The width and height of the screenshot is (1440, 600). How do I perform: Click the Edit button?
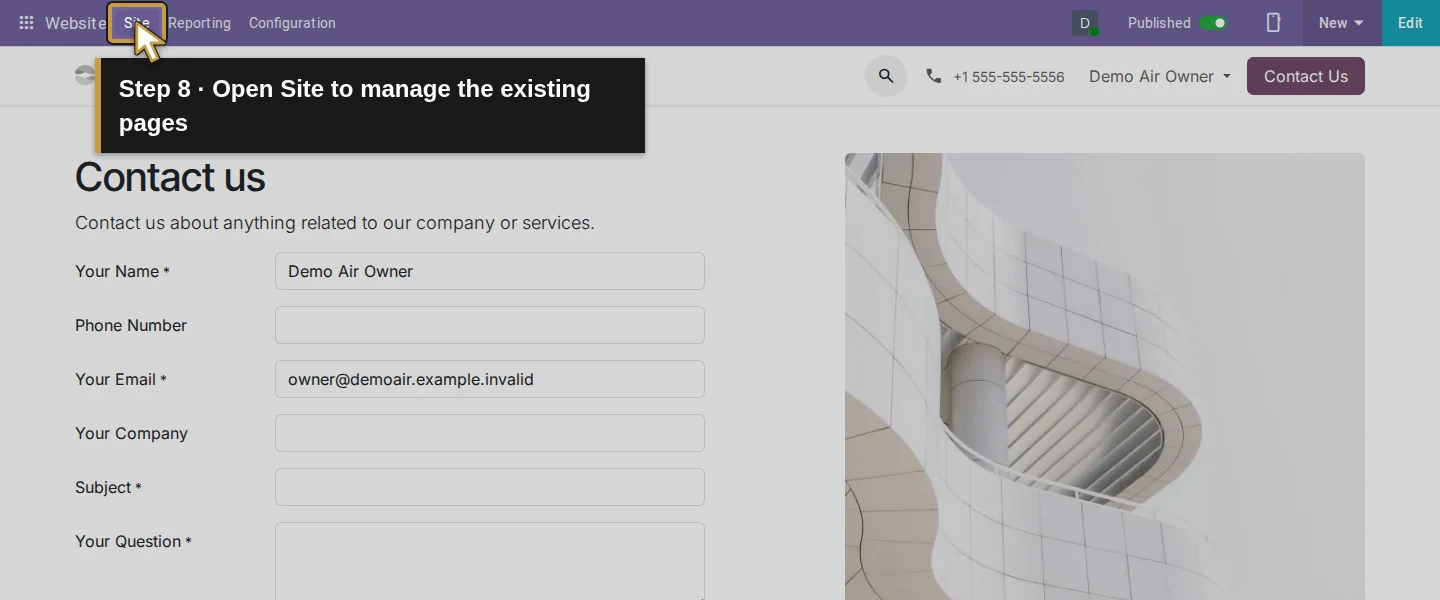click(x=1410, y=23)
